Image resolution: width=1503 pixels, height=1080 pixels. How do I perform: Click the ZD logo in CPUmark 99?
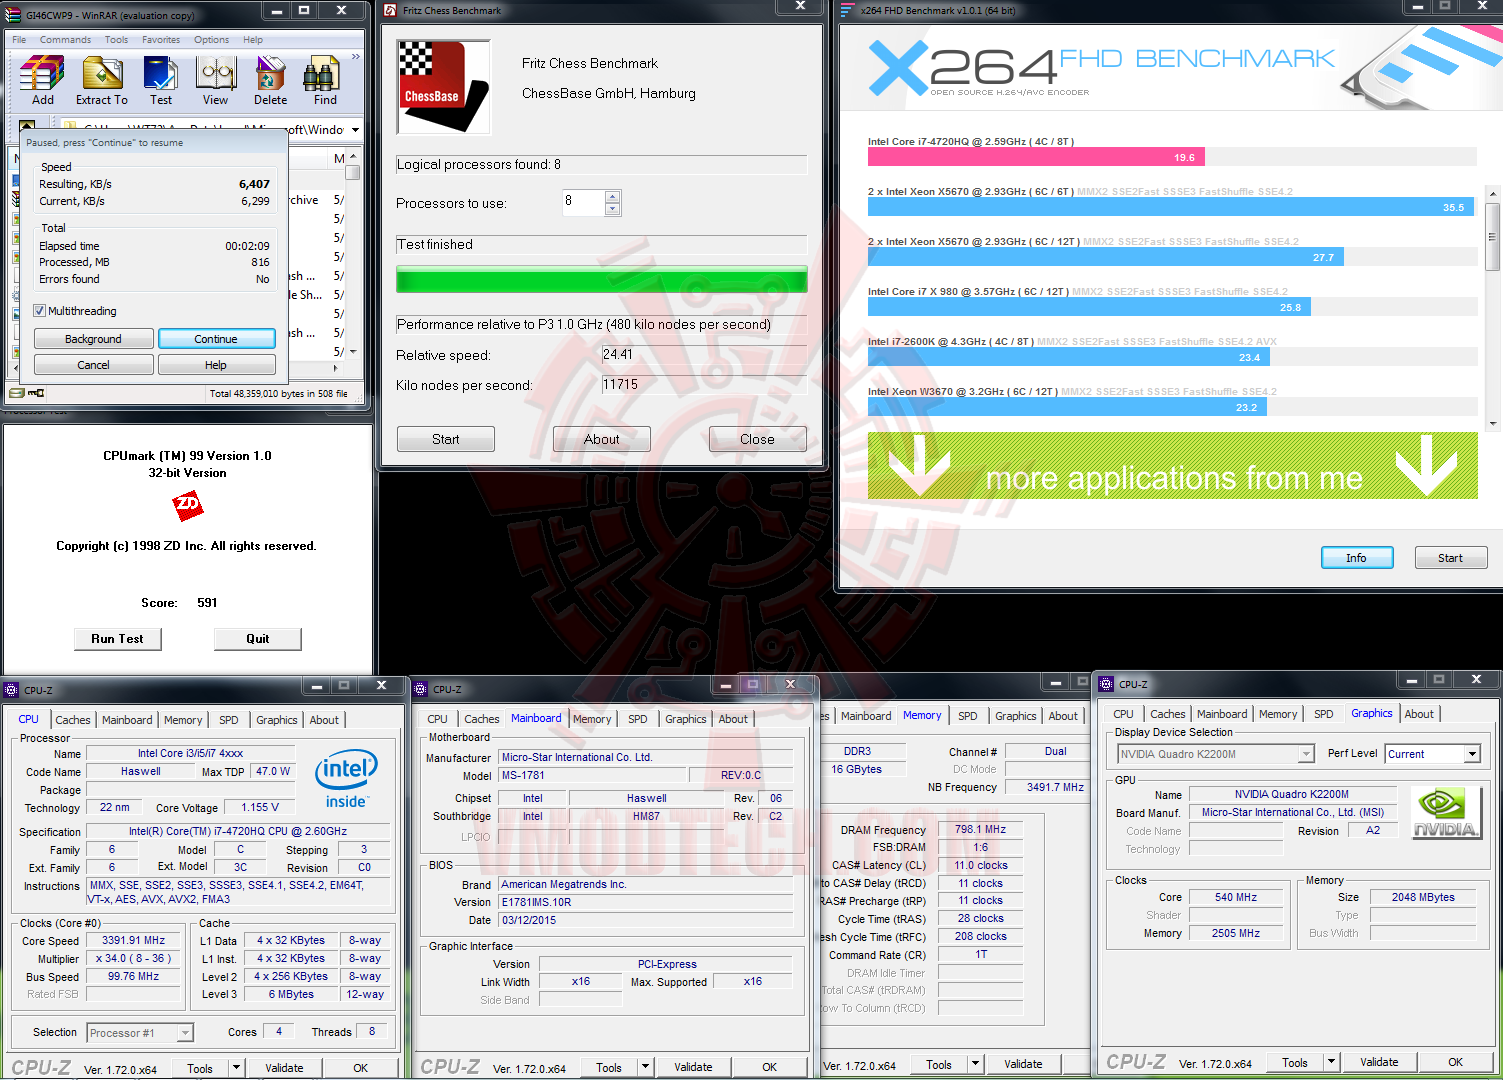tap(188, 506)
